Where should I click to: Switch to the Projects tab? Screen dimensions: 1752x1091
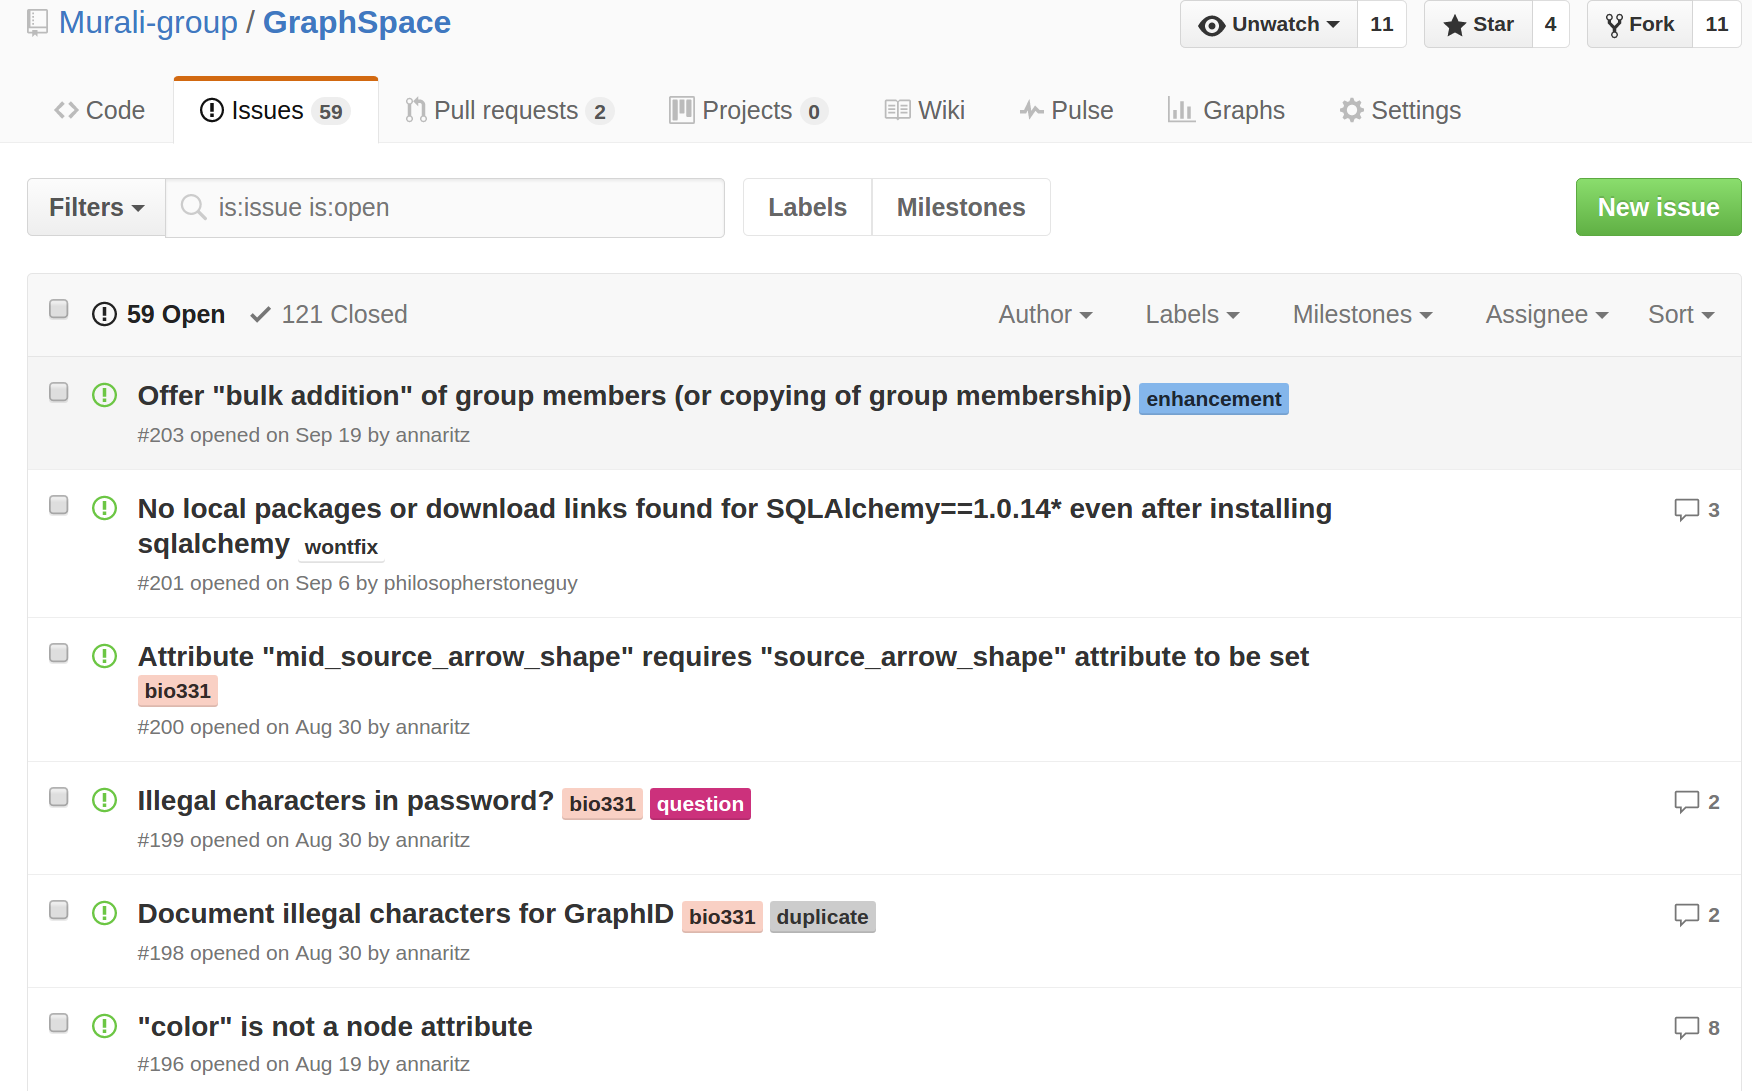point(748,110)
